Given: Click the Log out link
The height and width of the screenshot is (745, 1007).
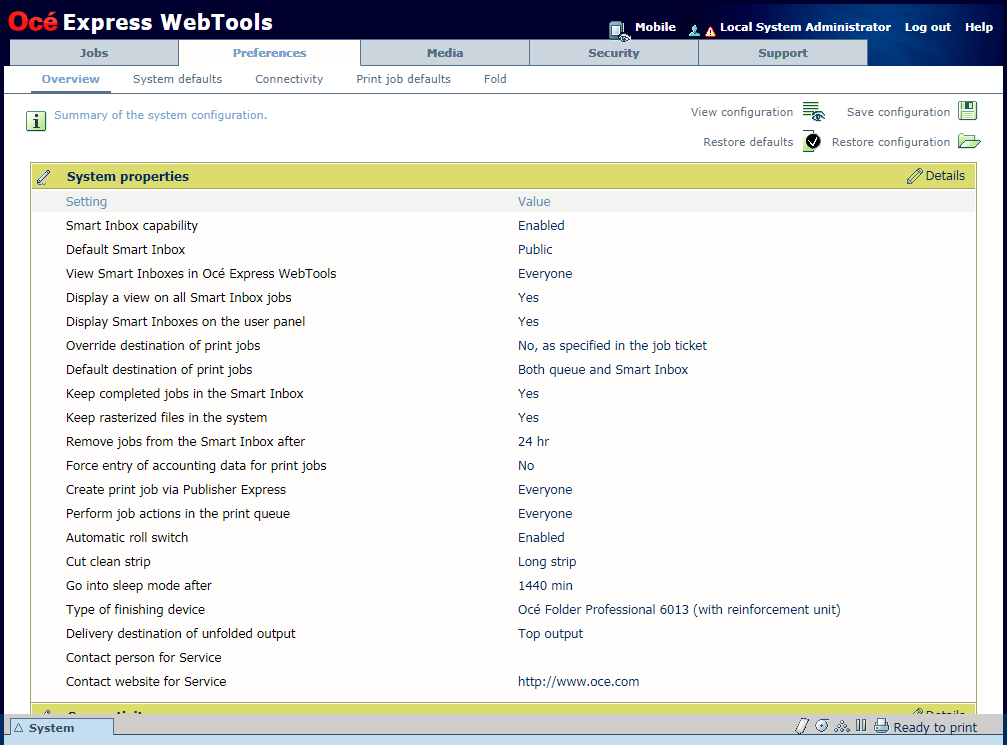Looking at the screenshot, I should click(927, 27).
